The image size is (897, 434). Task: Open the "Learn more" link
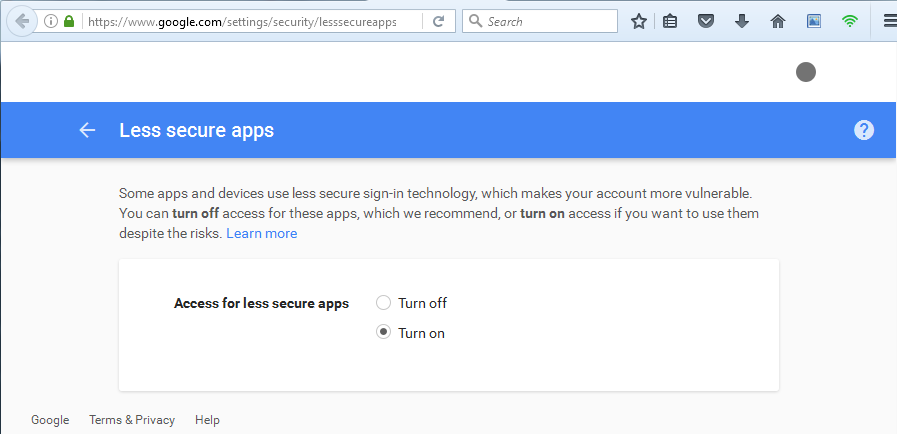click(261, 233)
